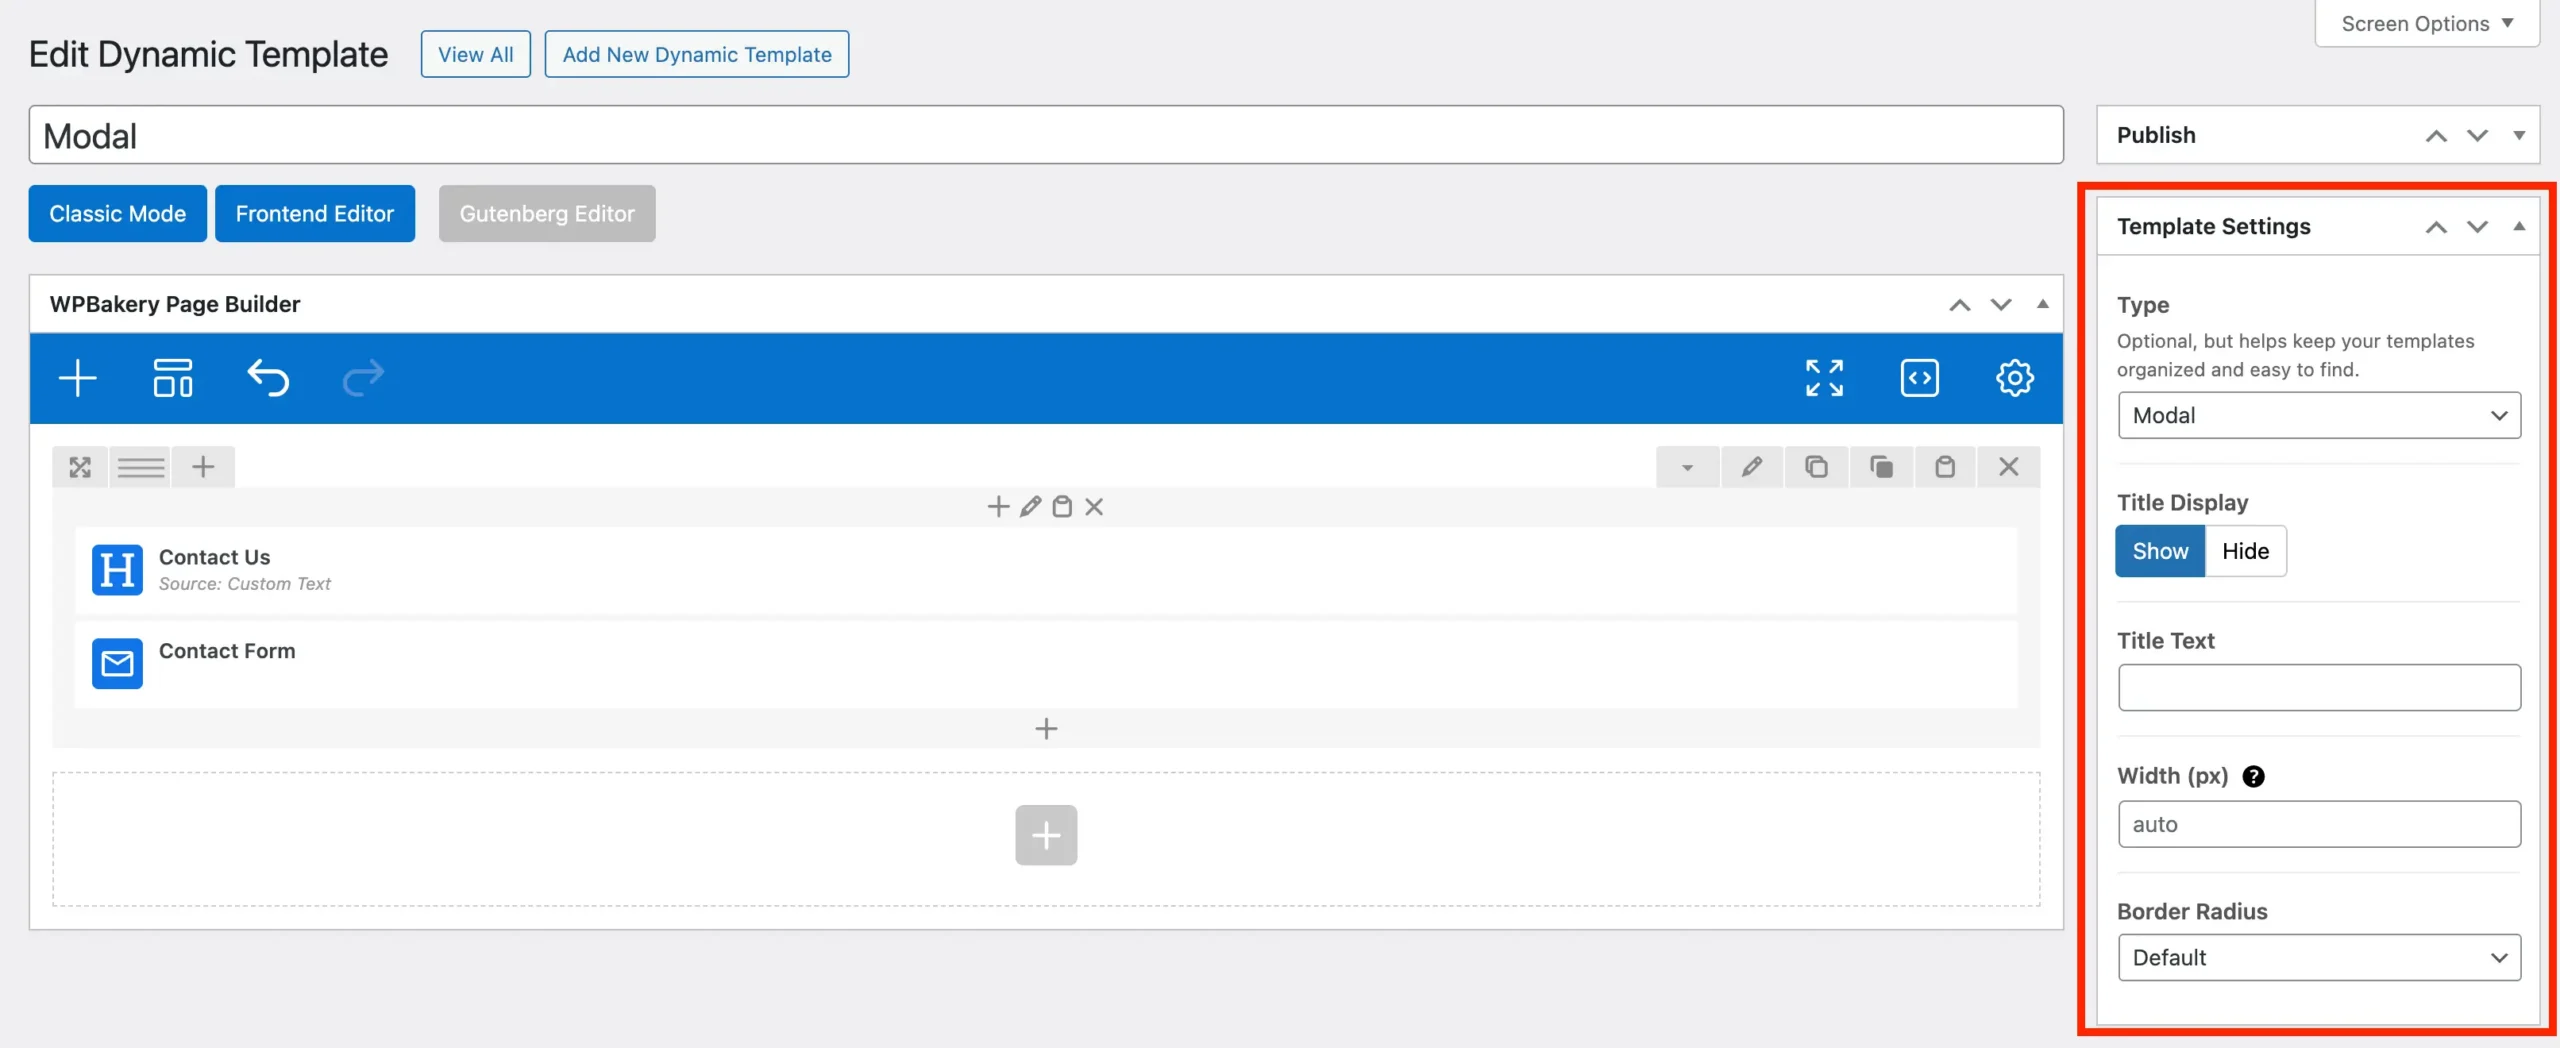Open the Templates library icon
2560x1048 pixels.
(x=171, y=378)
